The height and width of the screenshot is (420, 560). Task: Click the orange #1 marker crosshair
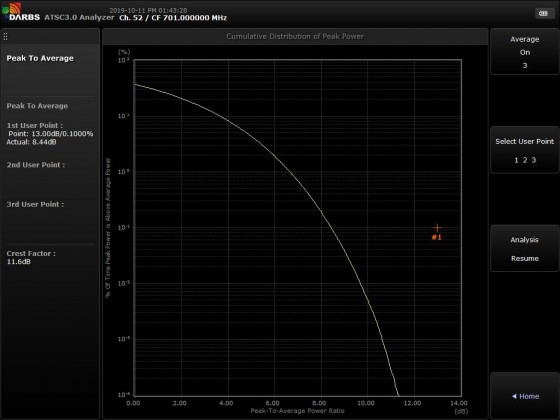(x=437, y=228)
